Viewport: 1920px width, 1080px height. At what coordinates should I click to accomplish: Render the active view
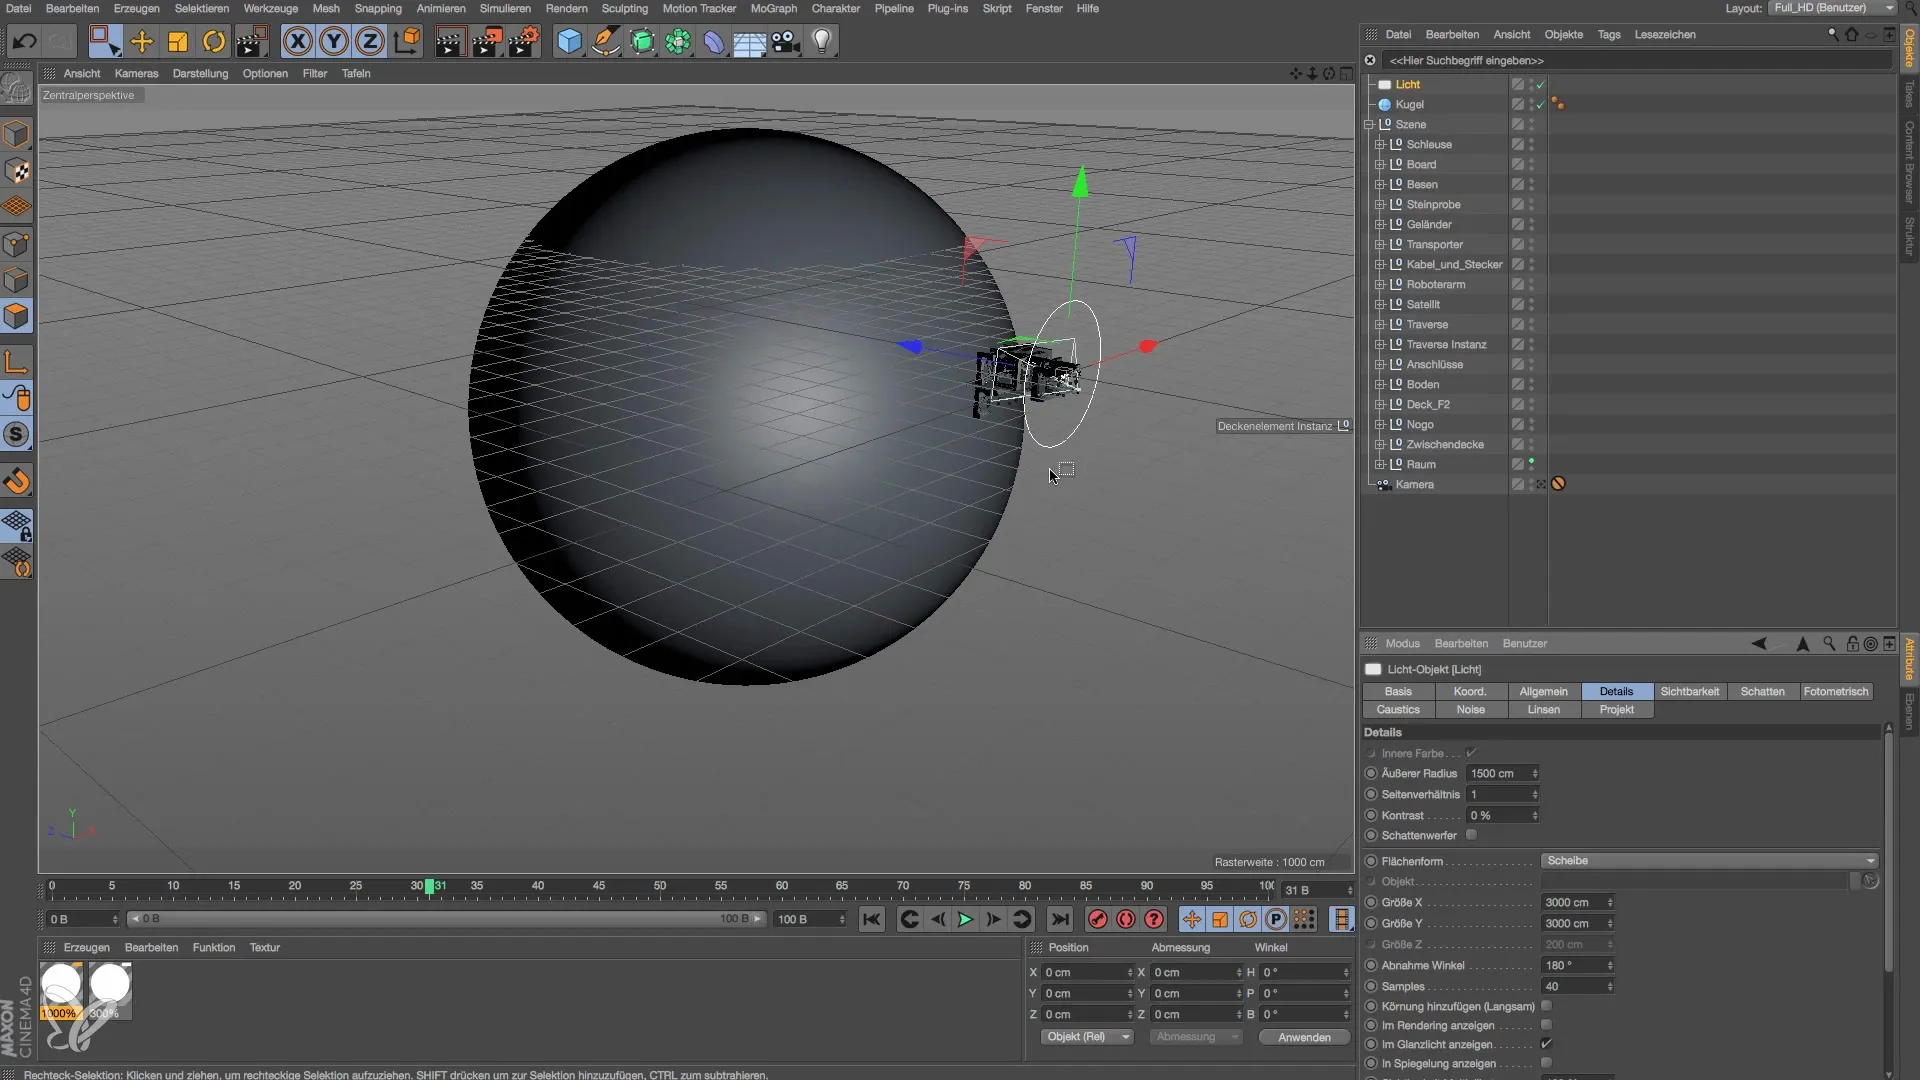(449, 41)
